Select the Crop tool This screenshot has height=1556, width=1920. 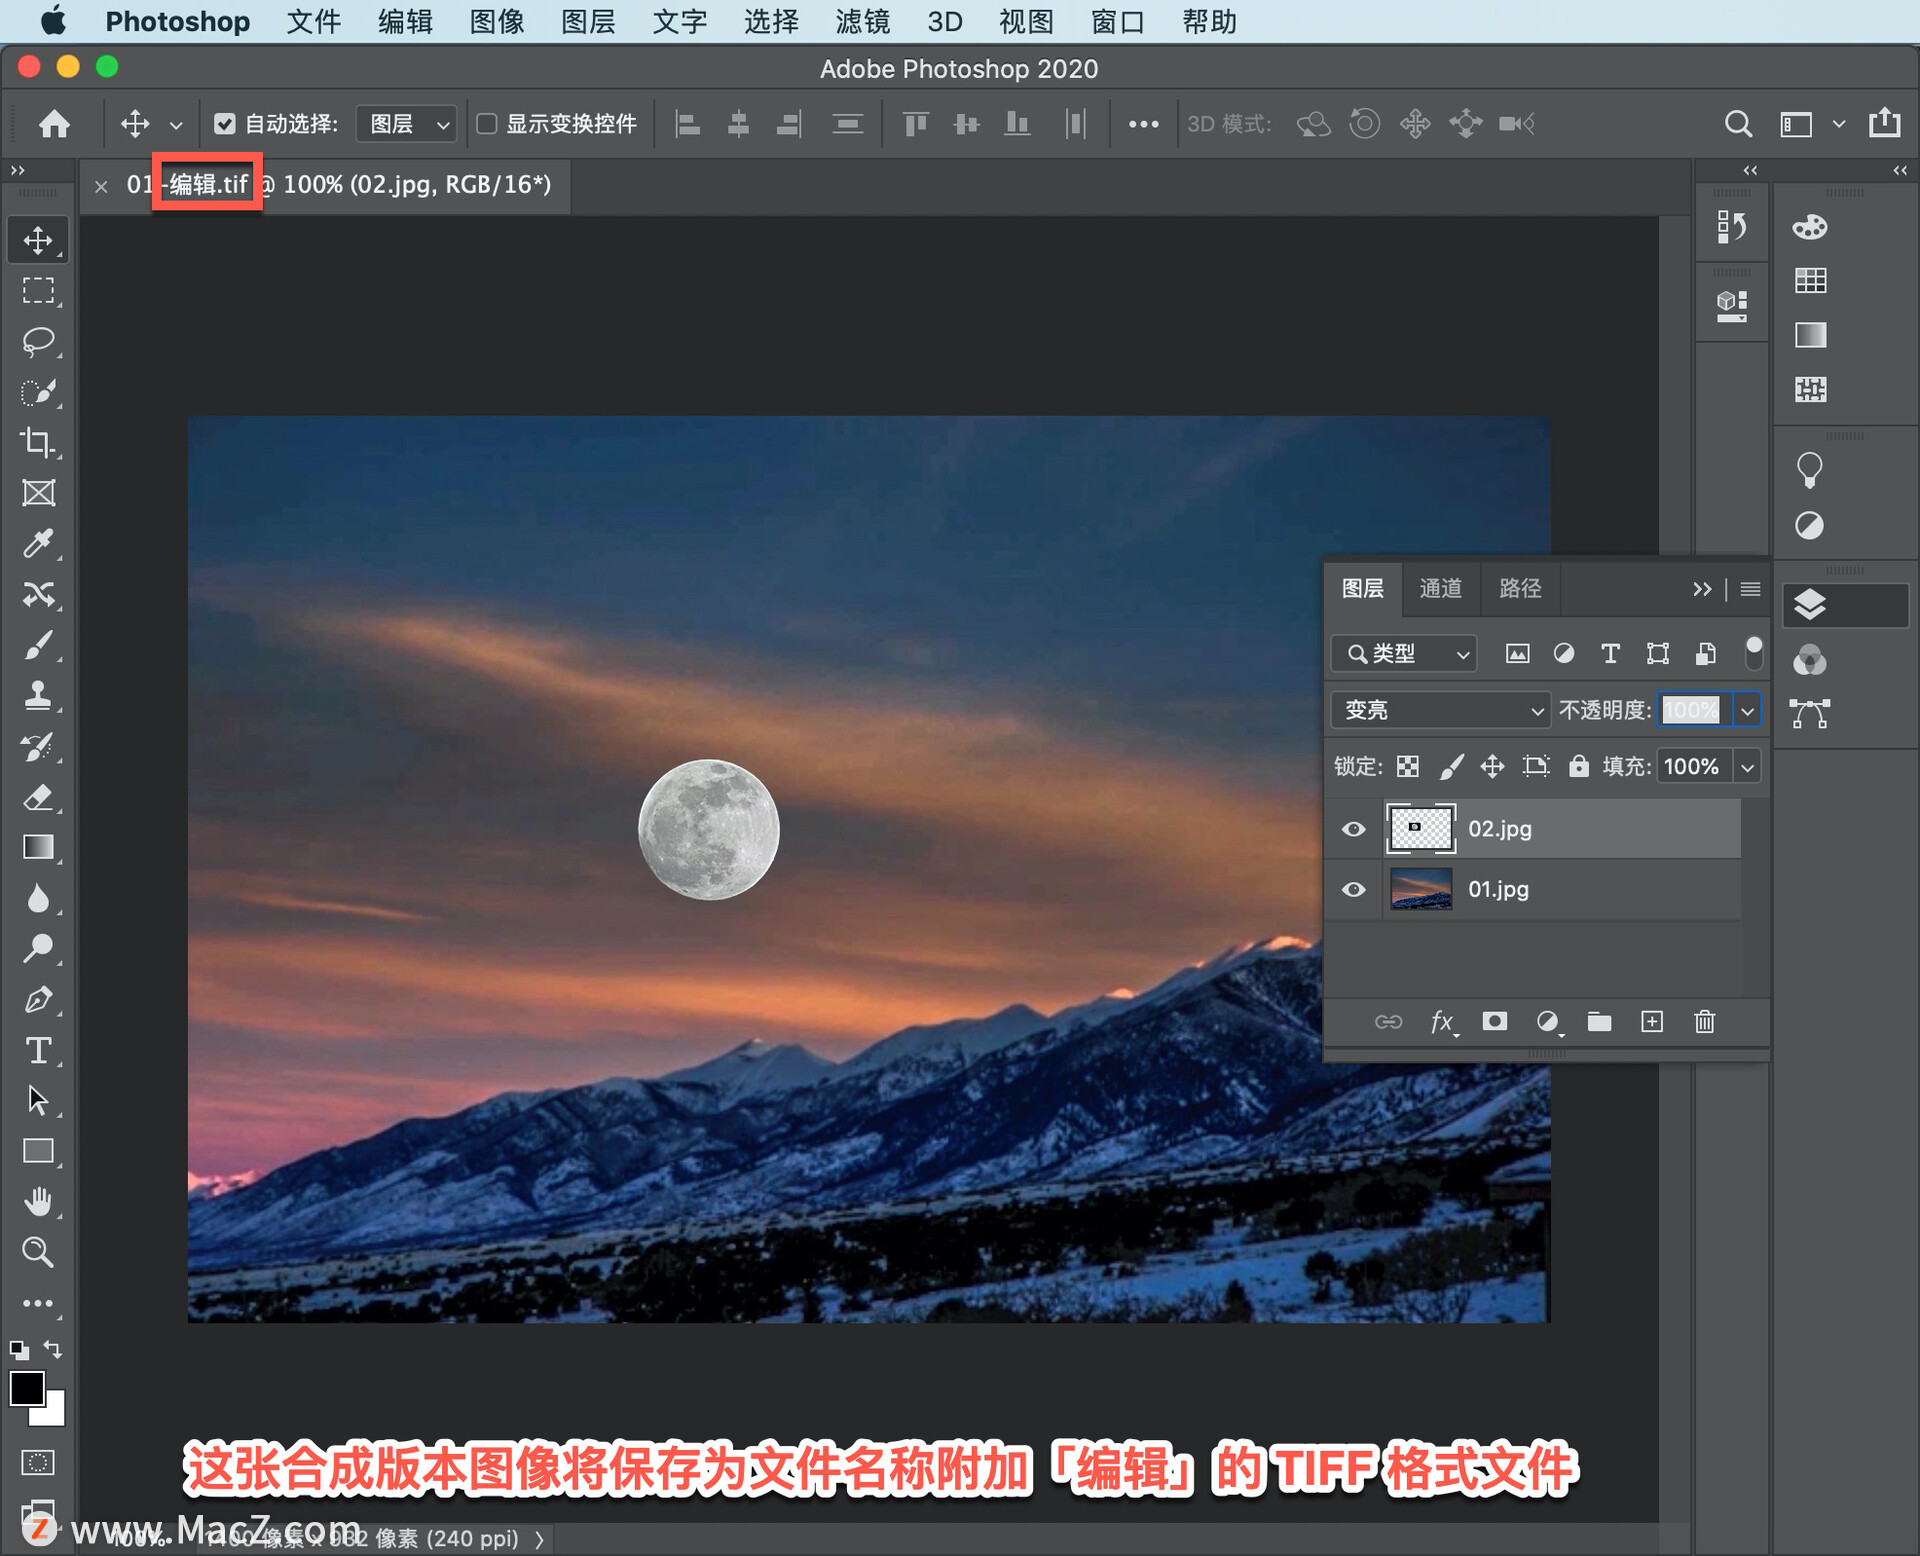coord(38,442)
